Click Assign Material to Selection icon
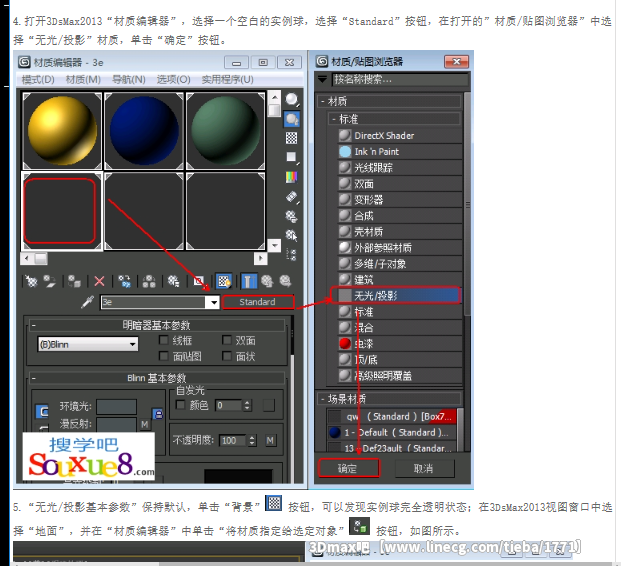621x566 pixels. click(74, 281)
